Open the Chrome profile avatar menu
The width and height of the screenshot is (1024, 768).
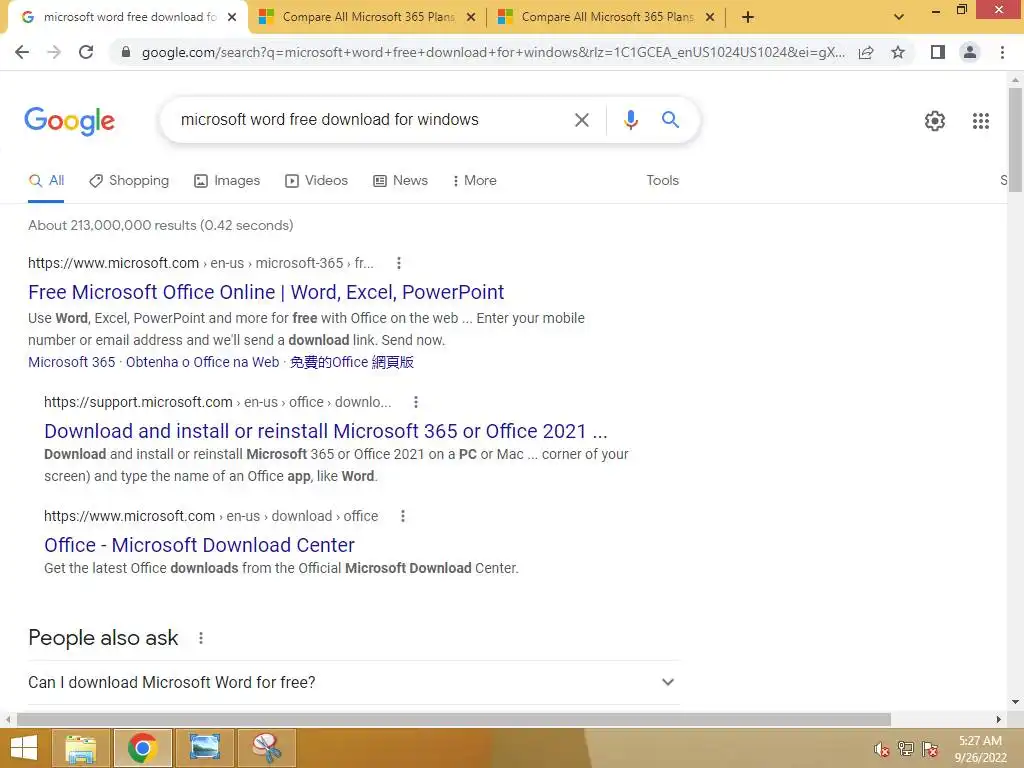pos(970,52)
